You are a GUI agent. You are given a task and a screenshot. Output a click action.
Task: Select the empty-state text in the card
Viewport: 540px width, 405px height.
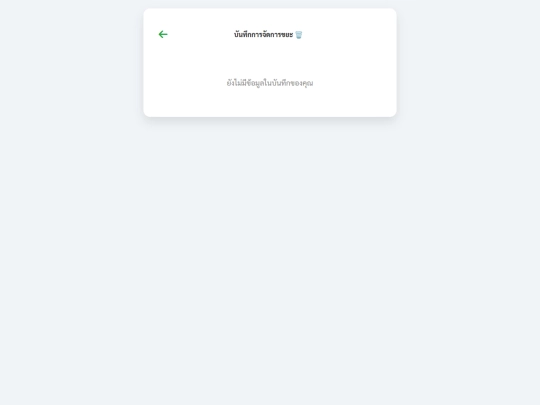tap(270, 83)
